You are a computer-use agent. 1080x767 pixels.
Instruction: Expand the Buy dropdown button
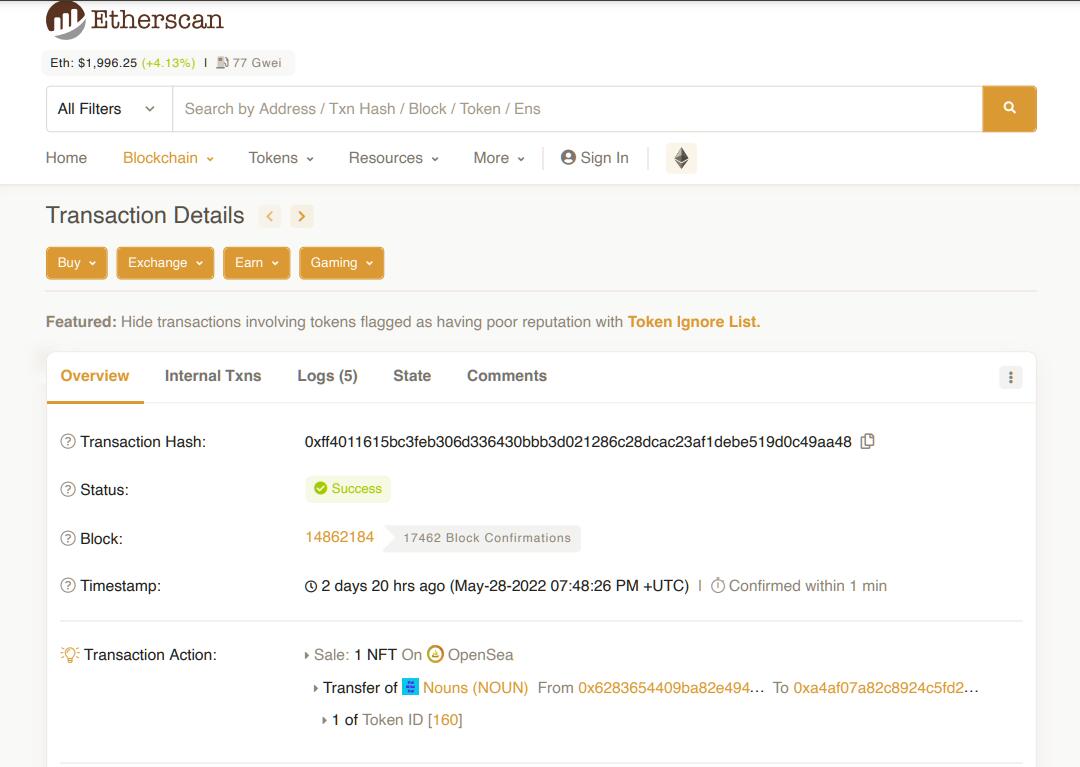click(77, 263)
